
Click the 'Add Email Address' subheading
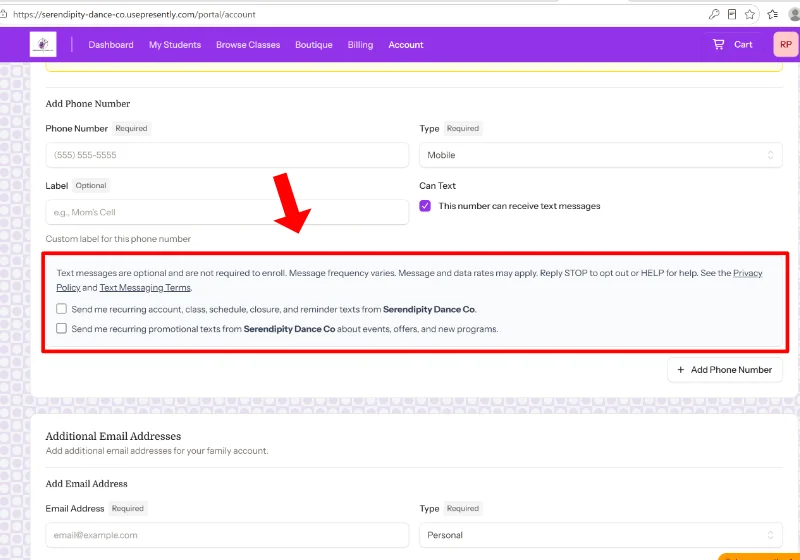tap(86, 483)
